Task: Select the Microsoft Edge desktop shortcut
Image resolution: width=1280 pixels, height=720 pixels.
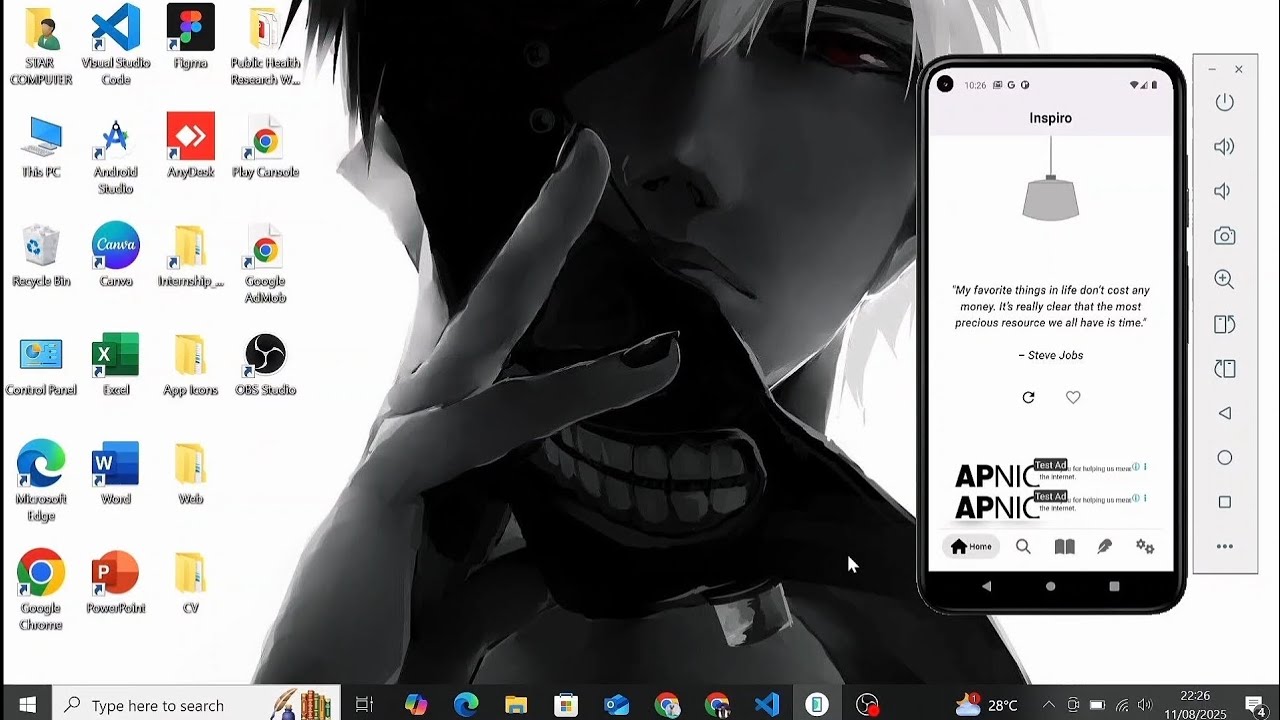Action: [x=40, y=482]
